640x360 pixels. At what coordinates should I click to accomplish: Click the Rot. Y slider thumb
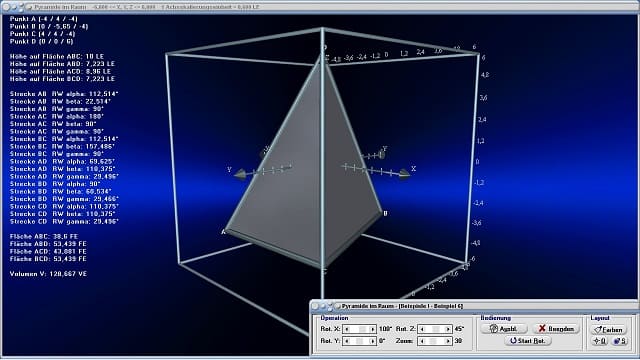click(x=360, y=341)
